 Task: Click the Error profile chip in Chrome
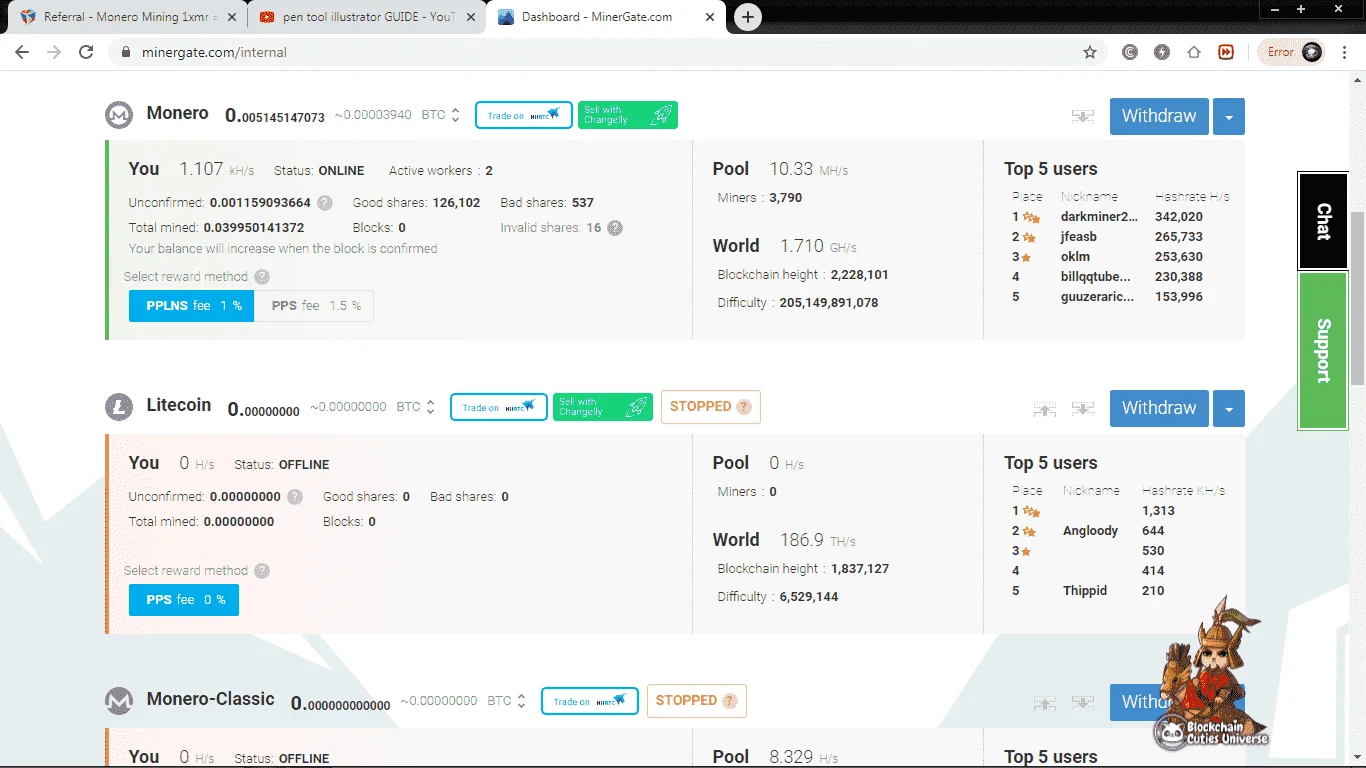(1293, 52)
